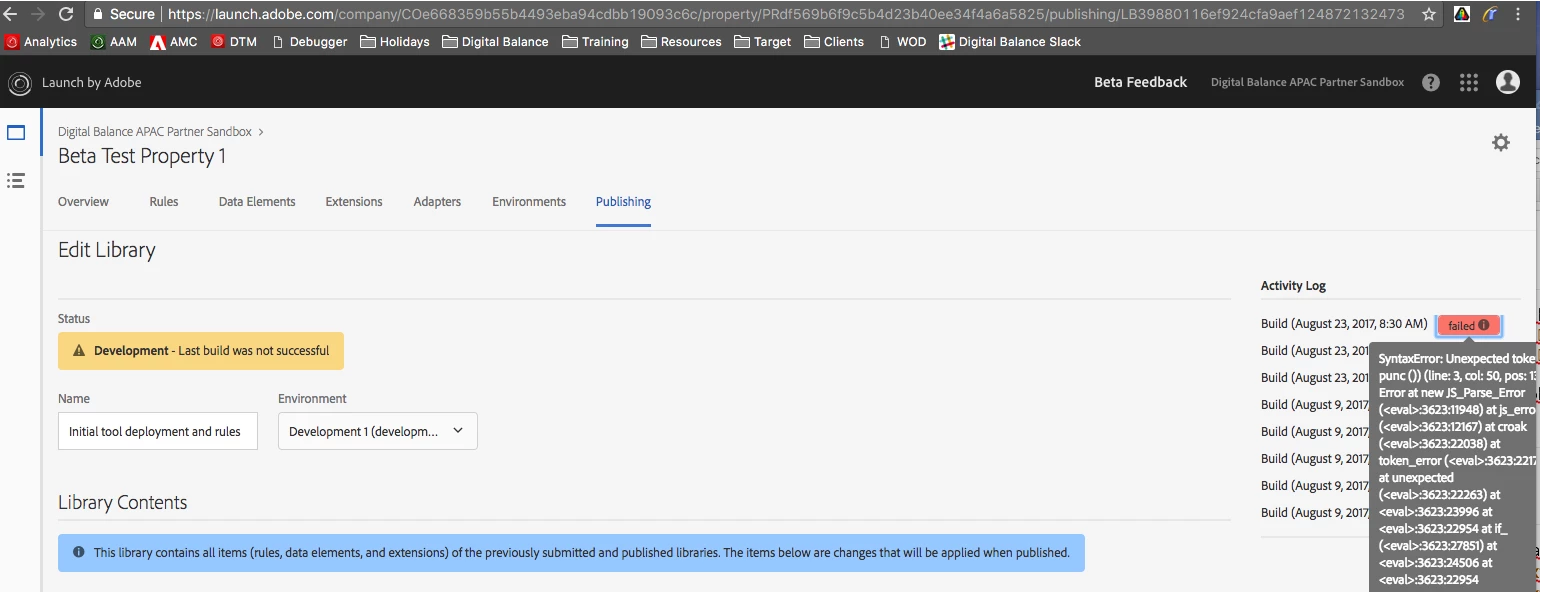This screenshot has width=1541, height=592.
Task: Open the WOD bookmark
Action: pos(902,42)
